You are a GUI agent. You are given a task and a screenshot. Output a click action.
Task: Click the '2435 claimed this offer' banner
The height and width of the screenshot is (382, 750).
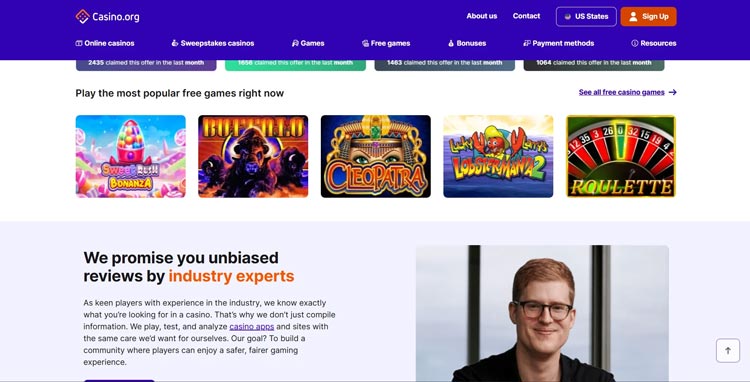coord(146,64)
